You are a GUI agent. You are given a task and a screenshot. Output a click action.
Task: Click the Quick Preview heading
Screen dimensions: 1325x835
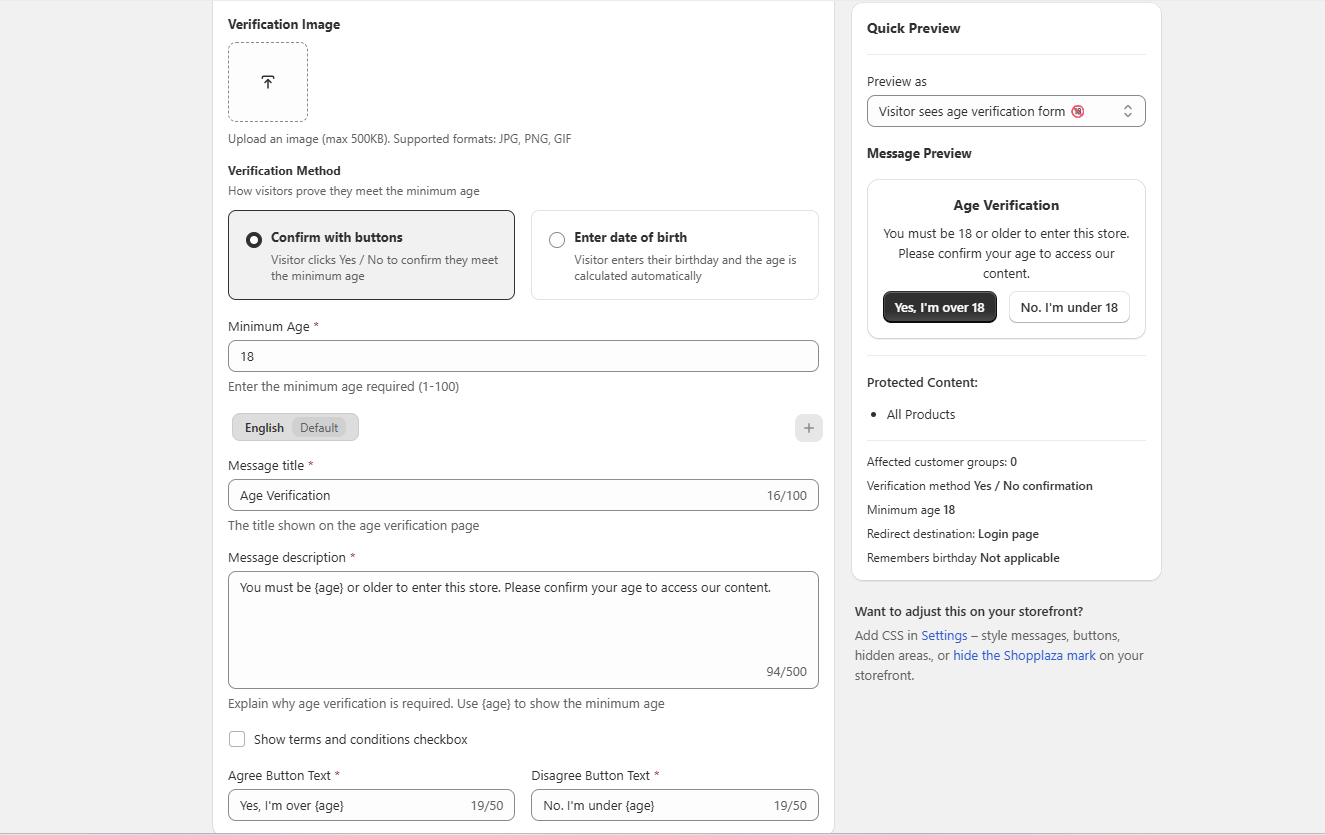[x=914, y=28]
